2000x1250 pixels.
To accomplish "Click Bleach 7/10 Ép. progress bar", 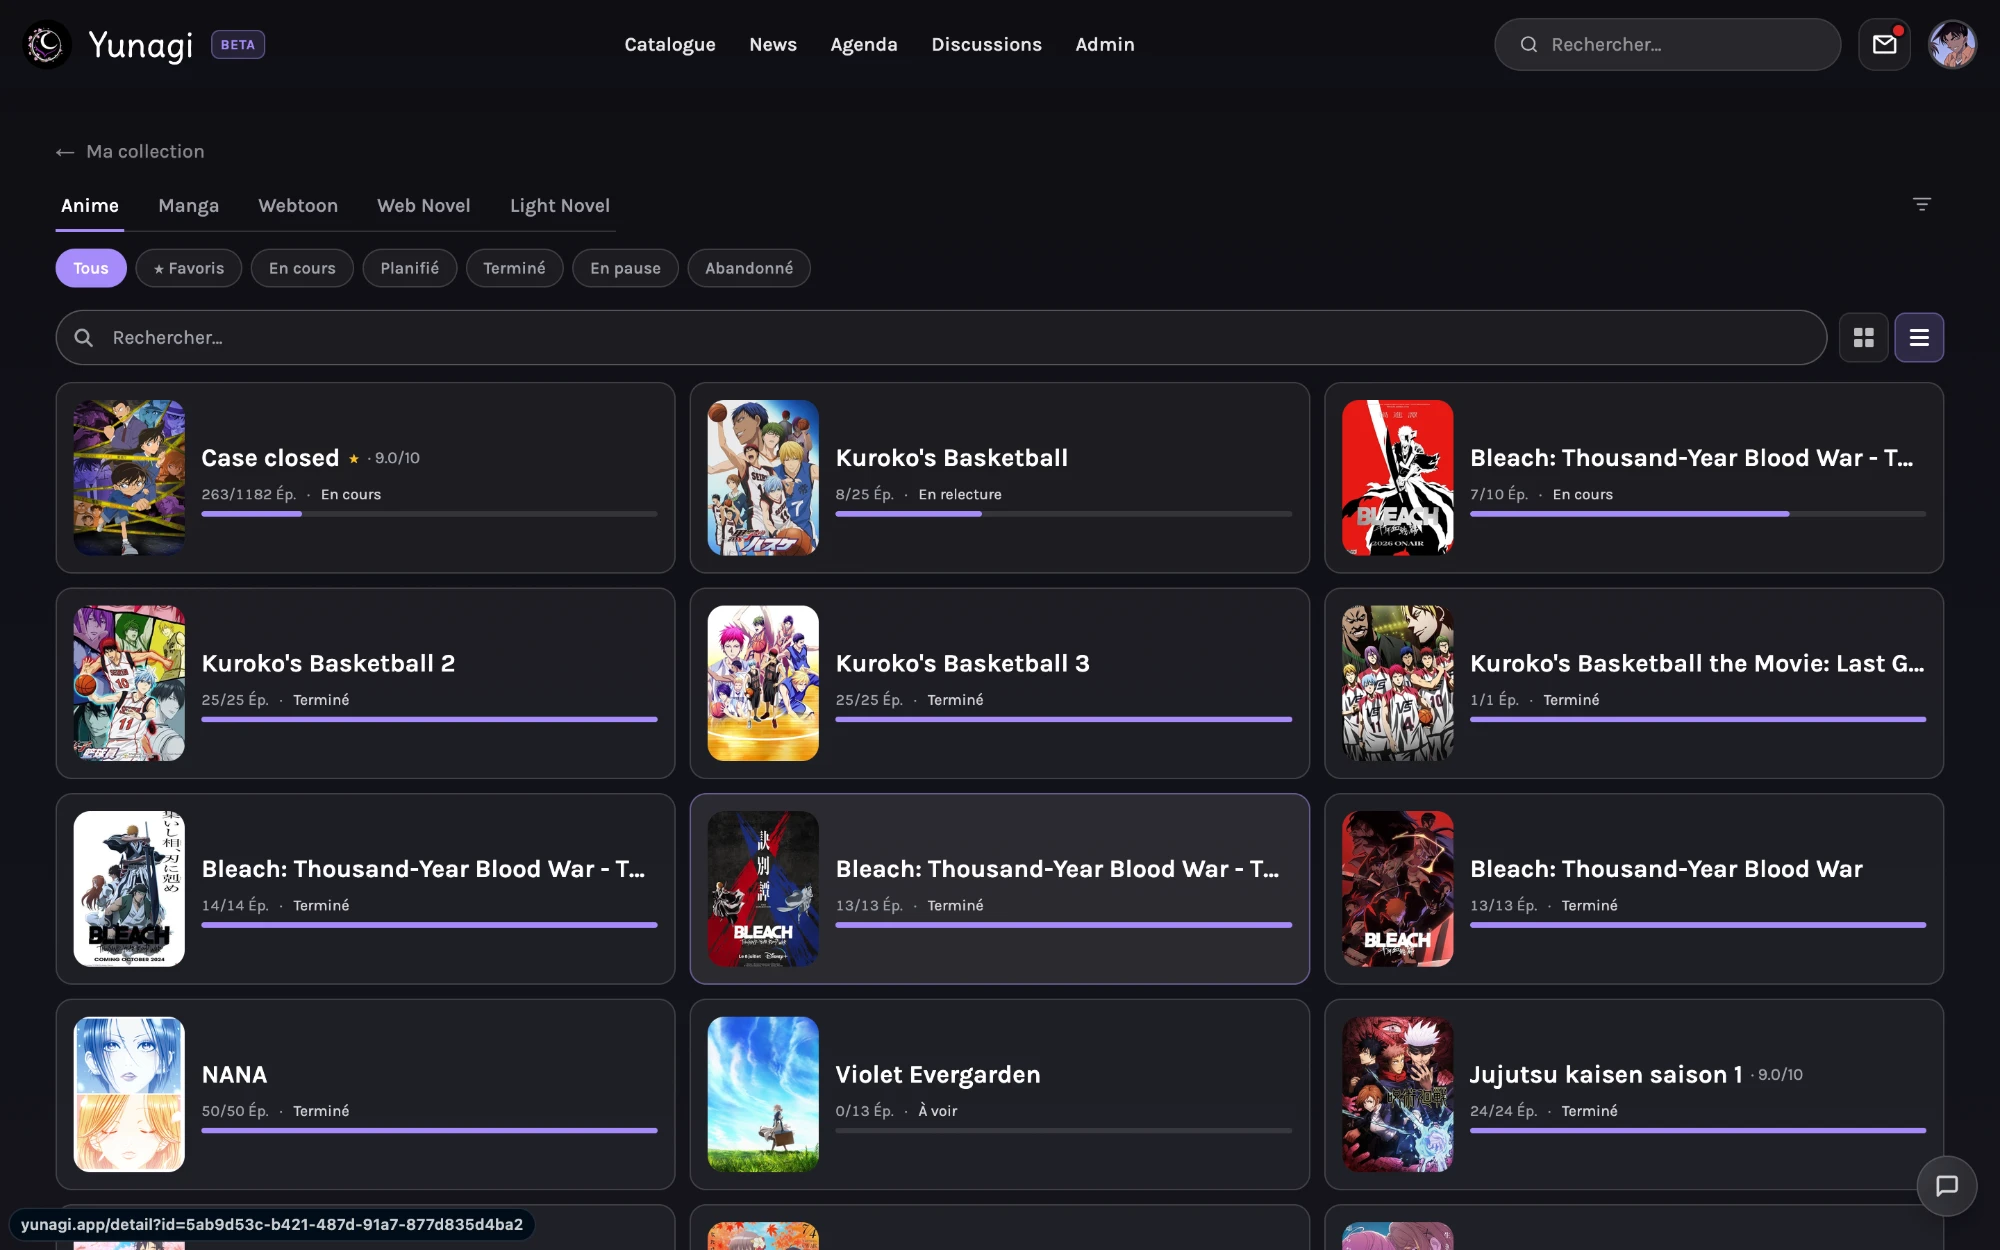I will click(x=1697, y=514).
